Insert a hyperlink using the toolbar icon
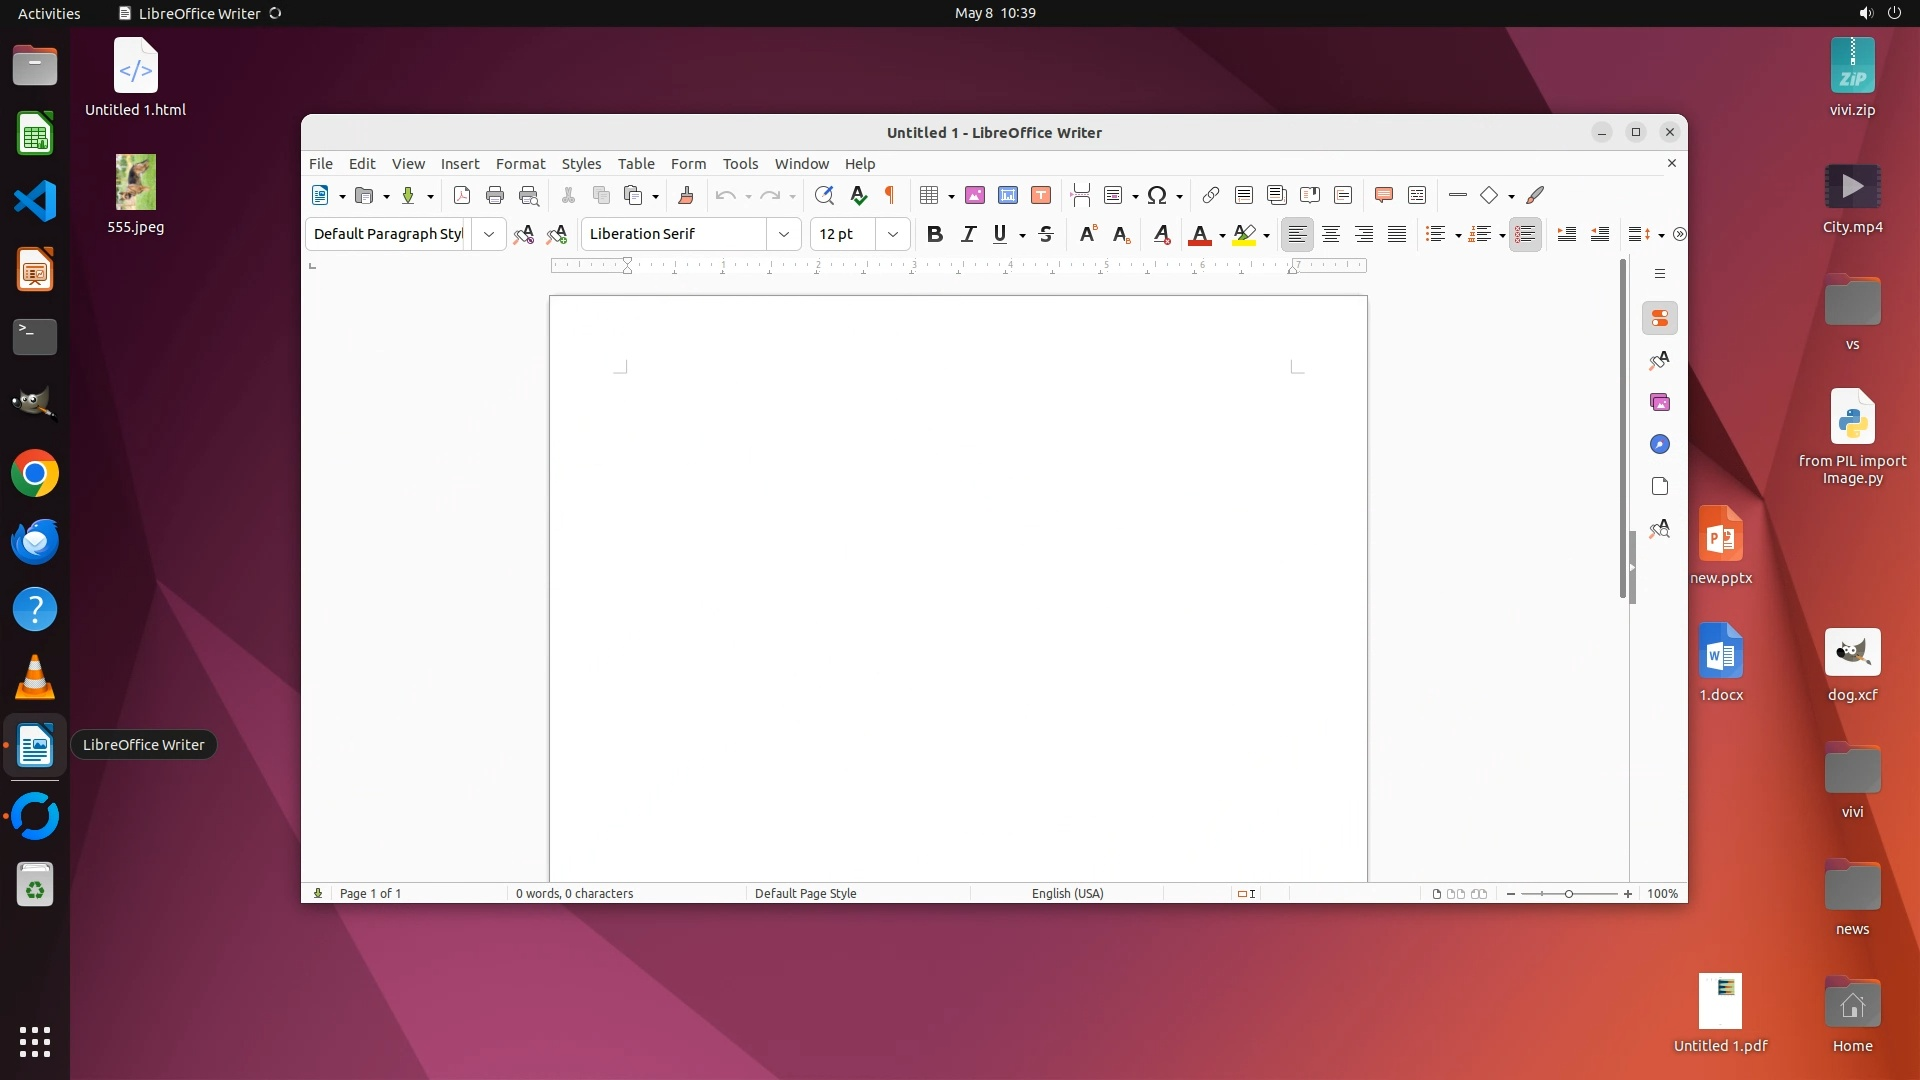Image resolution: width=1920 pixels, height=1080 pixels. pyautogui.click(x=1210, y=195)
